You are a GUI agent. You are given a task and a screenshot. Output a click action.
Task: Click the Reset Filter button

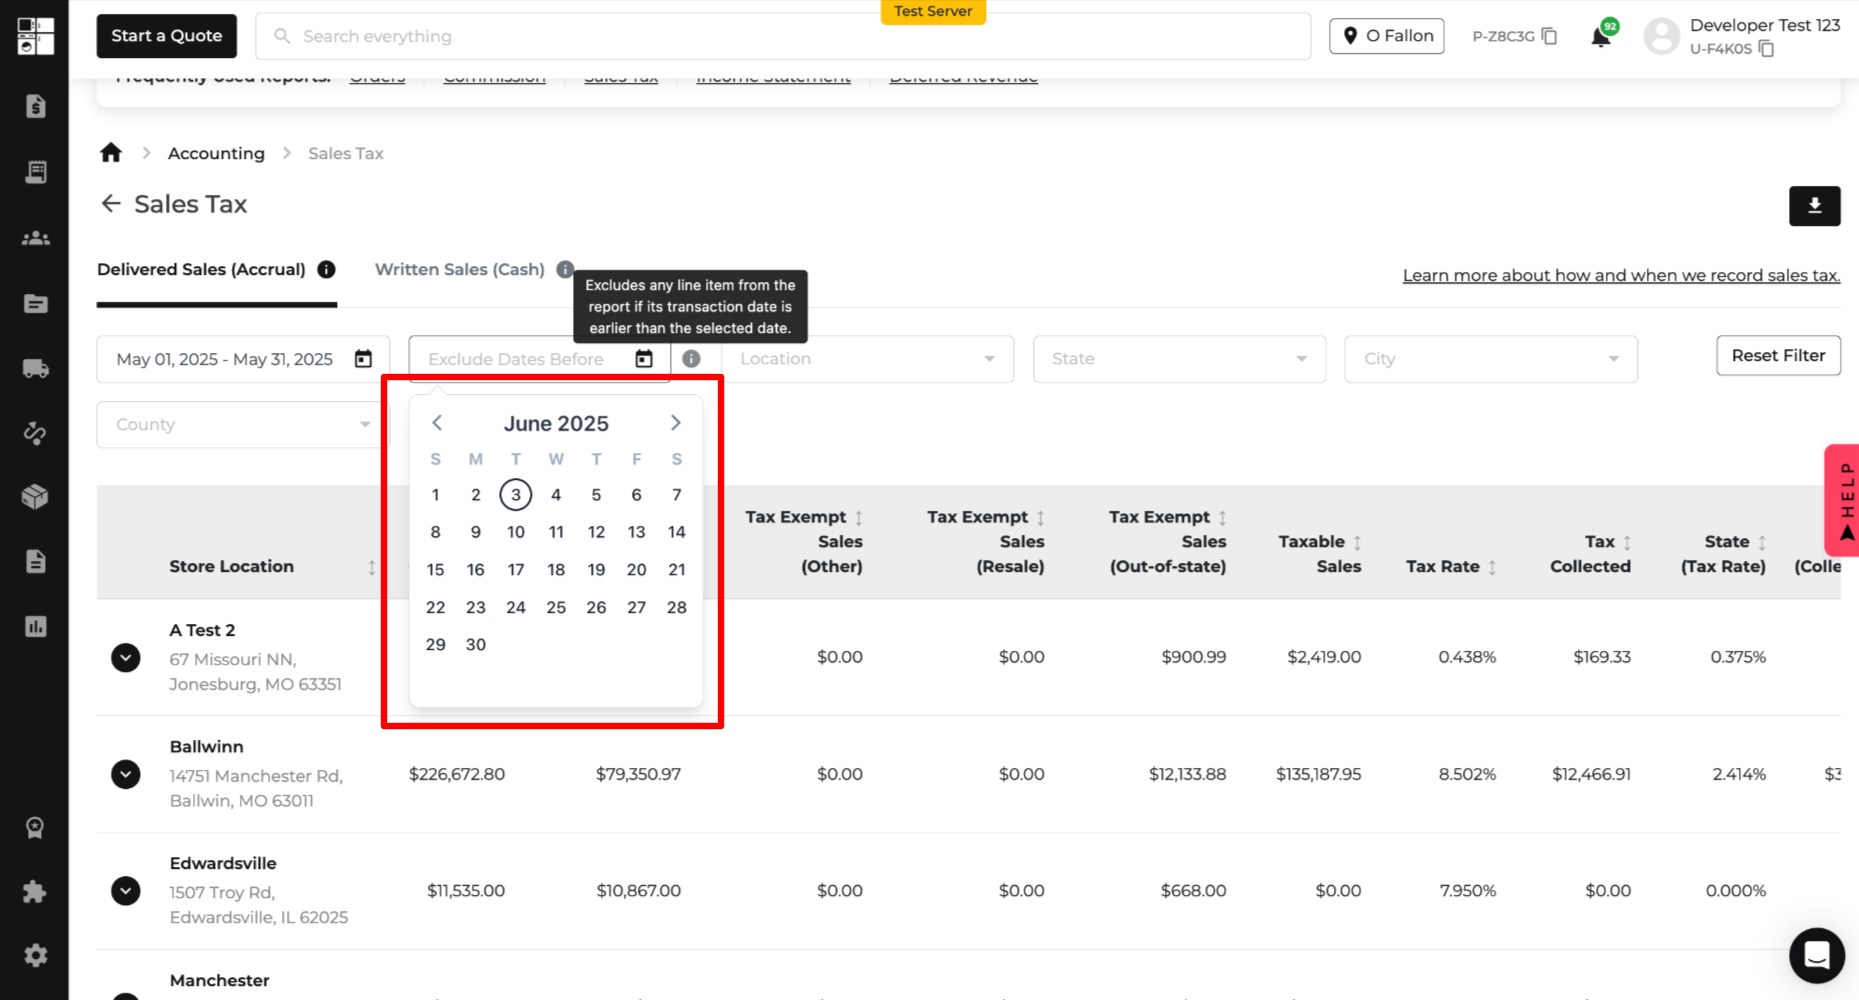point(1778,356)
